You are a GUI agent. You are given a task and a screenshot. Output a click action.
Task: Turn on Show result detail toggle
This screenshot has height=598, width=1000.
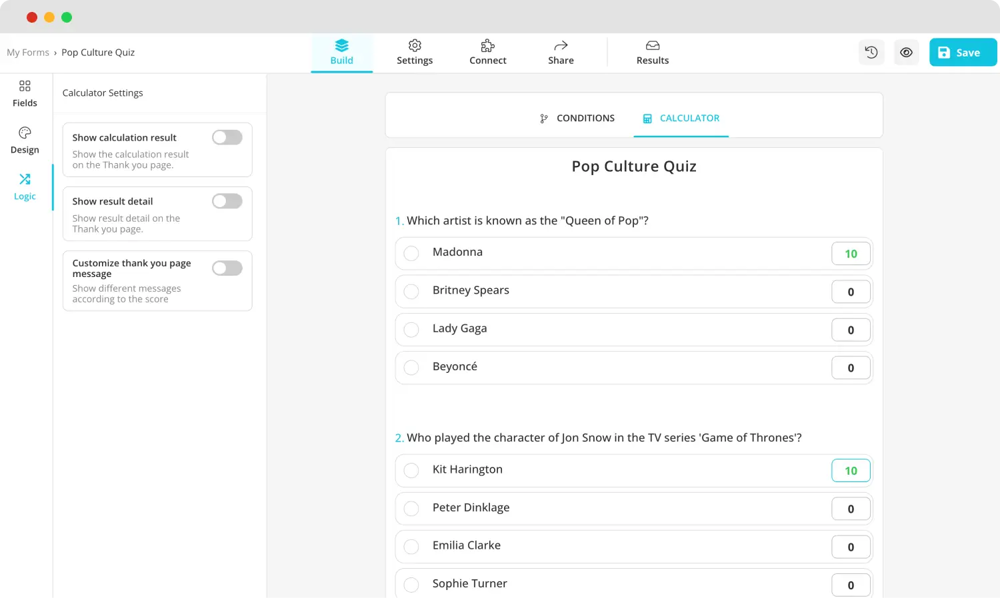[227, 202]
